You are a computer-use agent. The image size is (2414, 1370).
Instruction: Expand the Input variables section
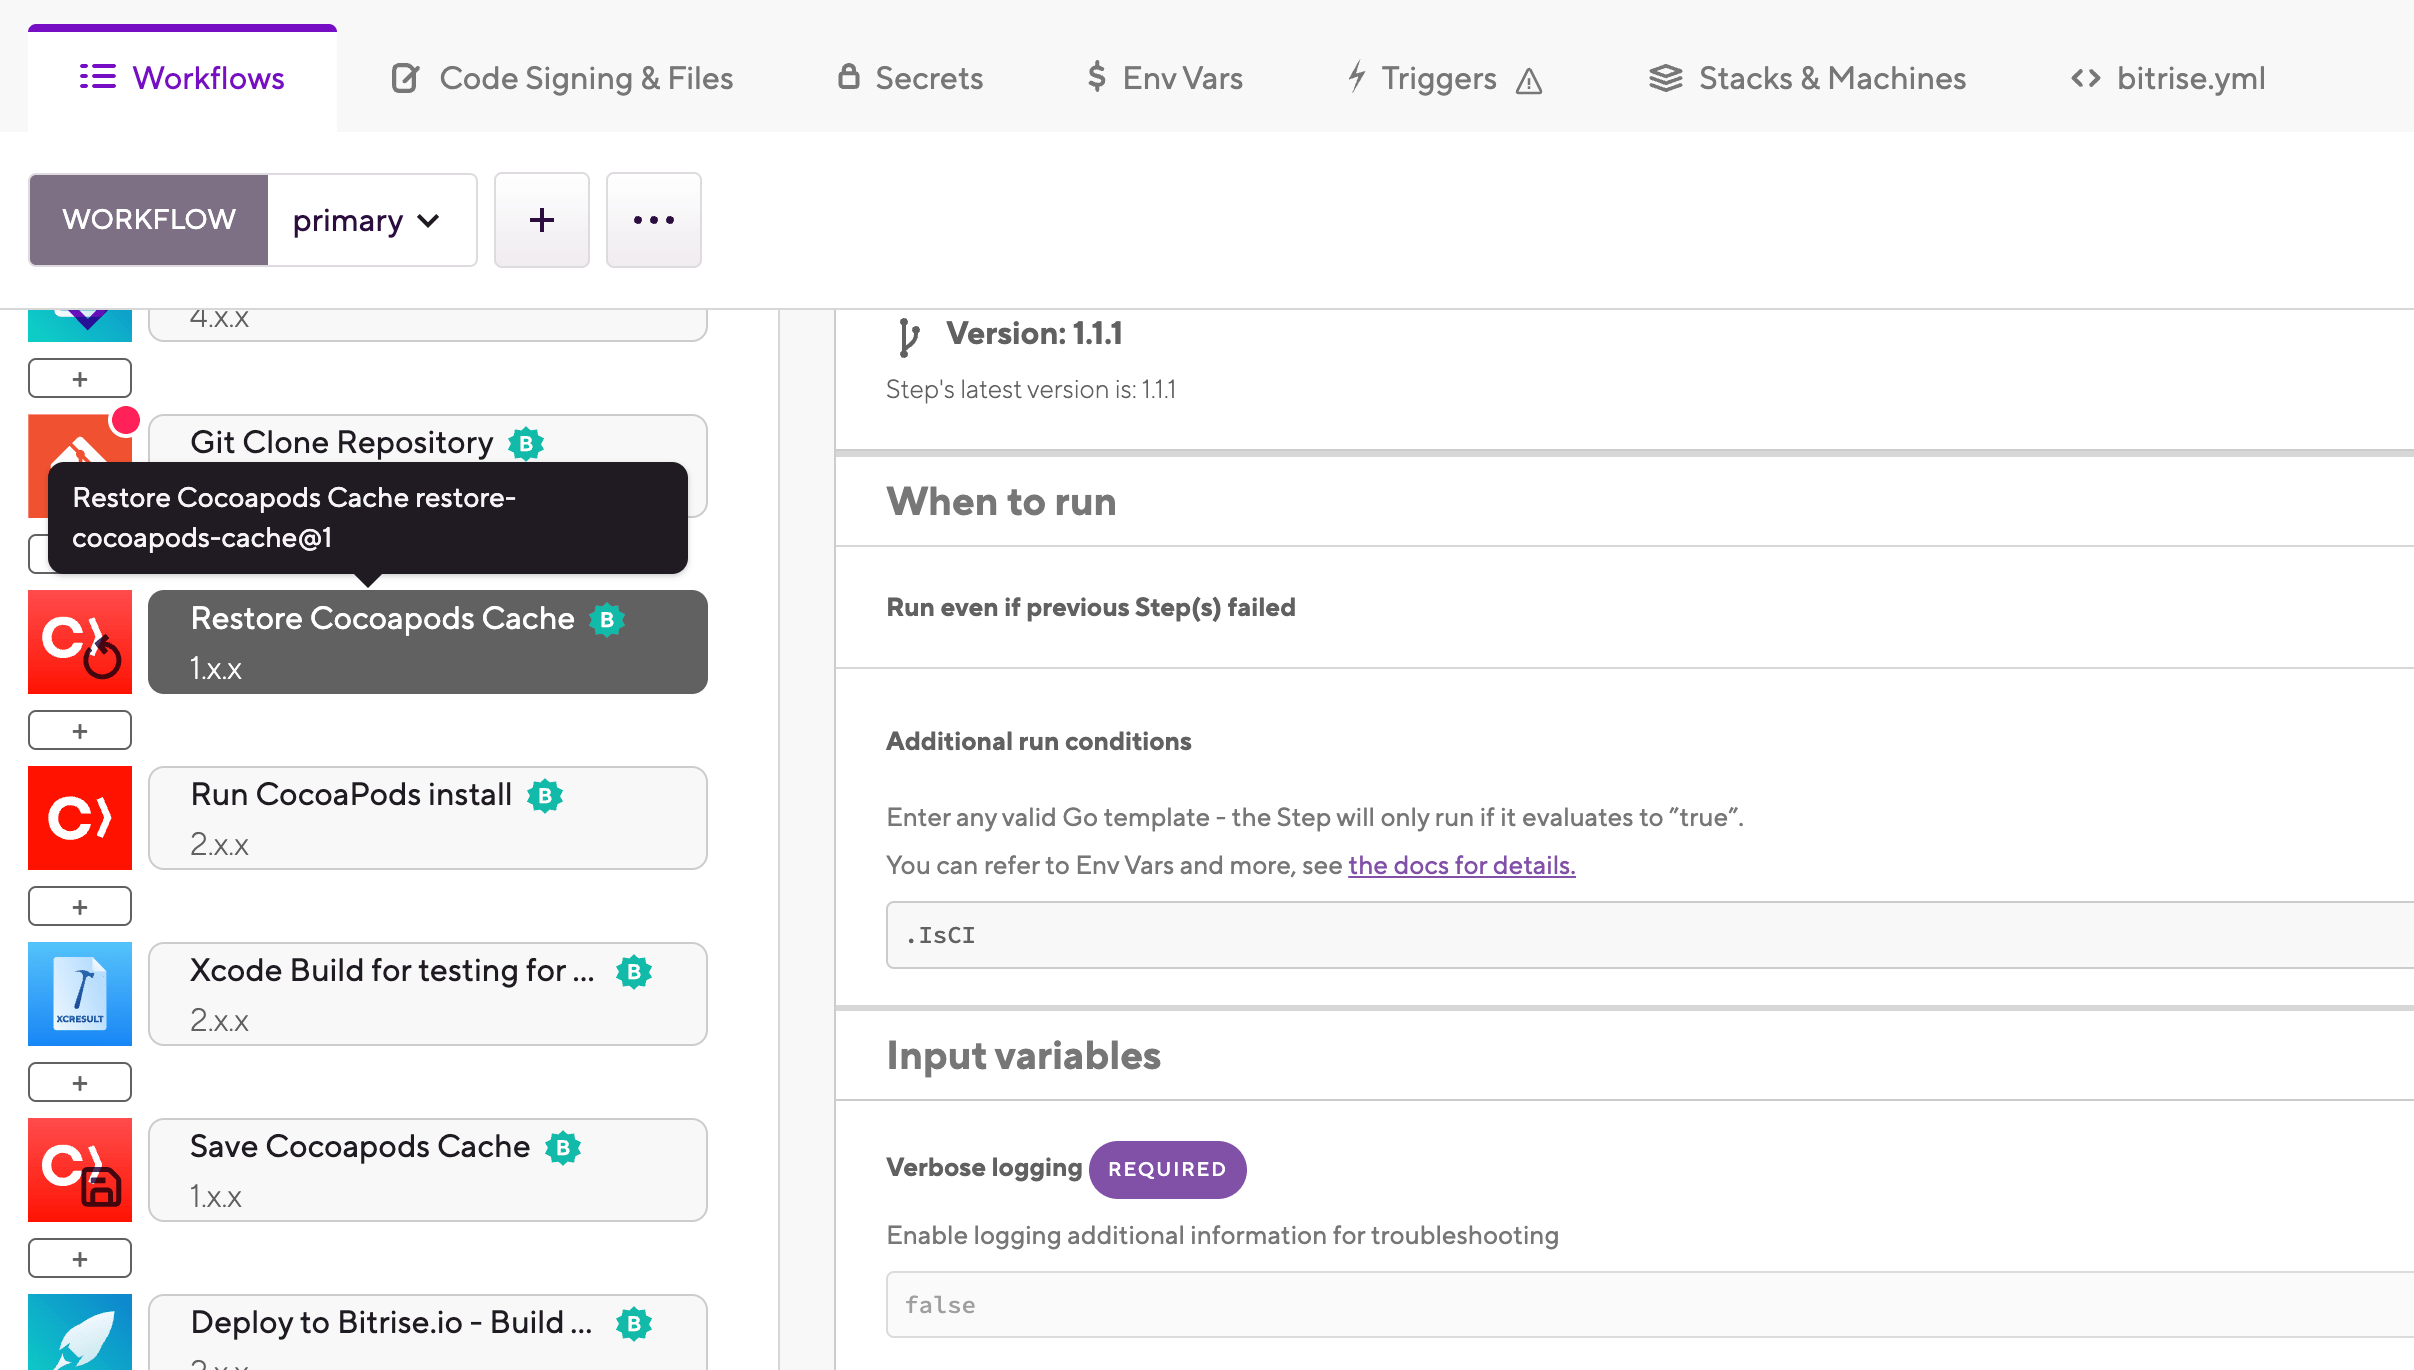point(1023,1056)
